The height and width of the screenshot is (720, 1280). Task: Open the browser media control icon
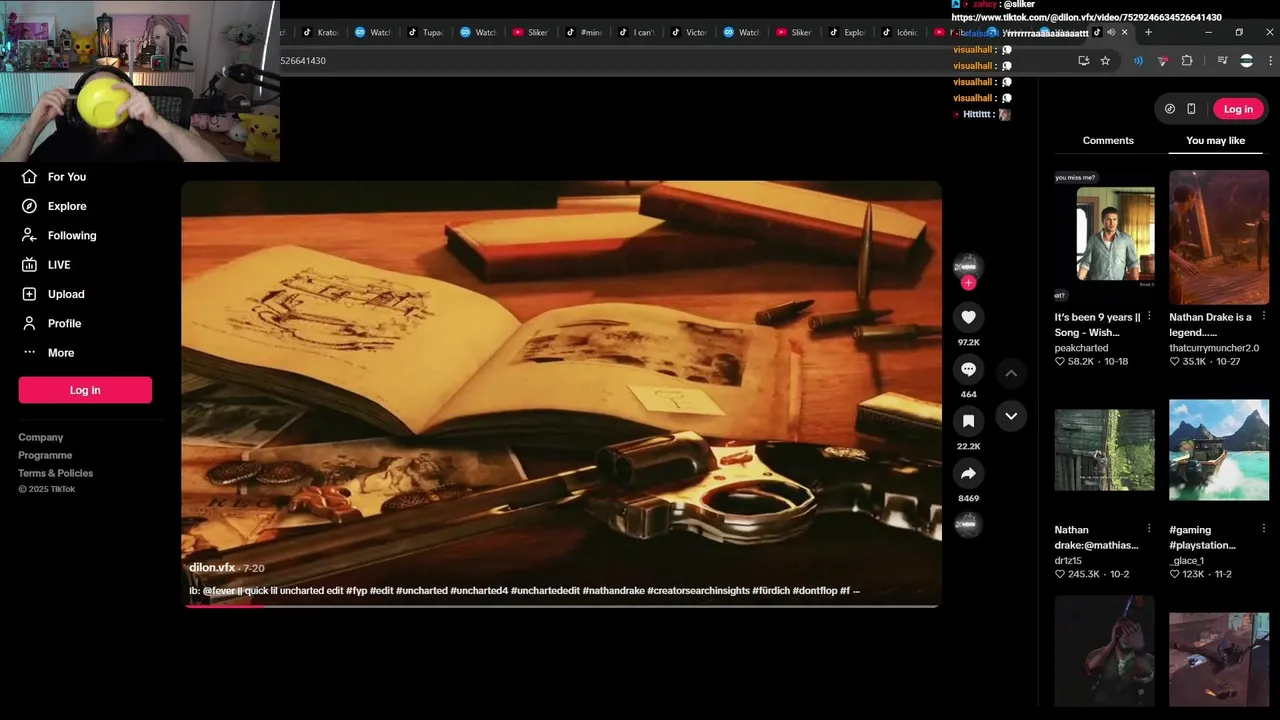click(x=1222, y=61)
